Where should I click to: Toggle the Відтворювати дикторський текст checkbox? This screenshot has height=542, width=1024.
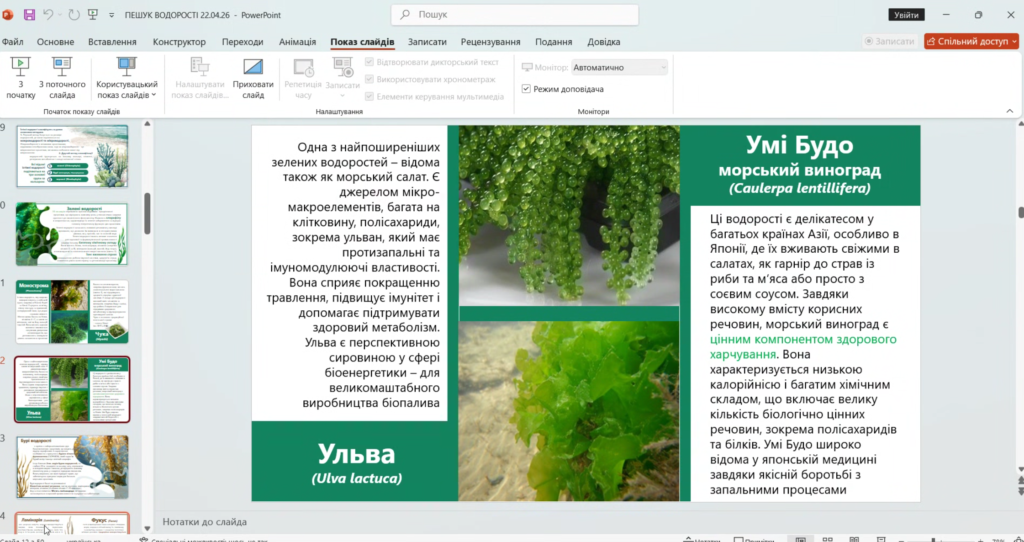coord(370,62)
